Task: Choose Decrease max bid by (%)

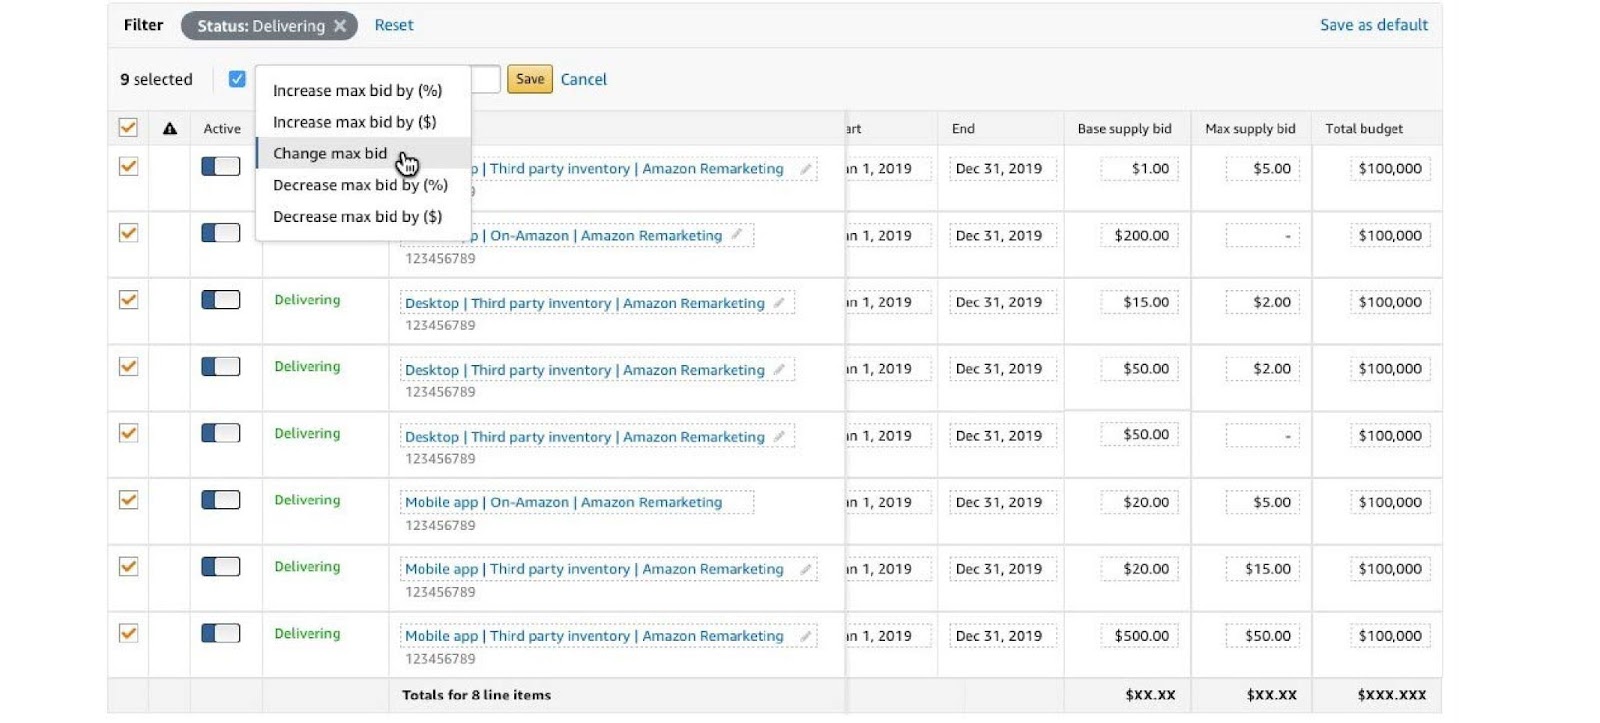Action: (x=363, y=185)
